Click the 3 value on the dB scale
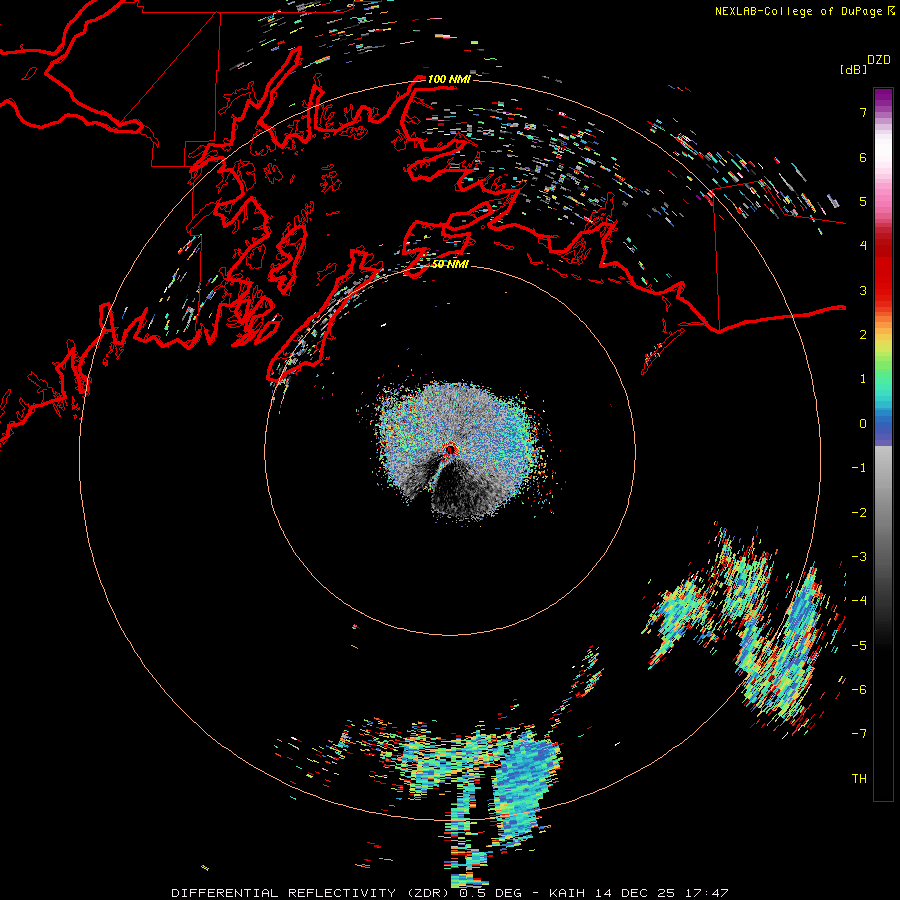The height and width of the screenshot is (900, 900). (x=863, y=290)
